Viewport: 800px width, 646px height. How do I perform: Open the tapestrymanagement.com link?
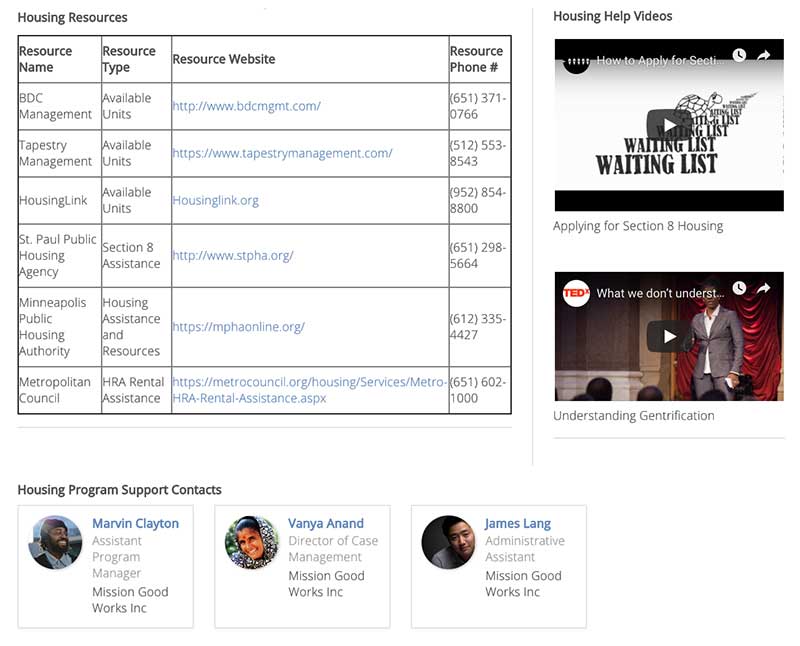(x=282, y=153)
